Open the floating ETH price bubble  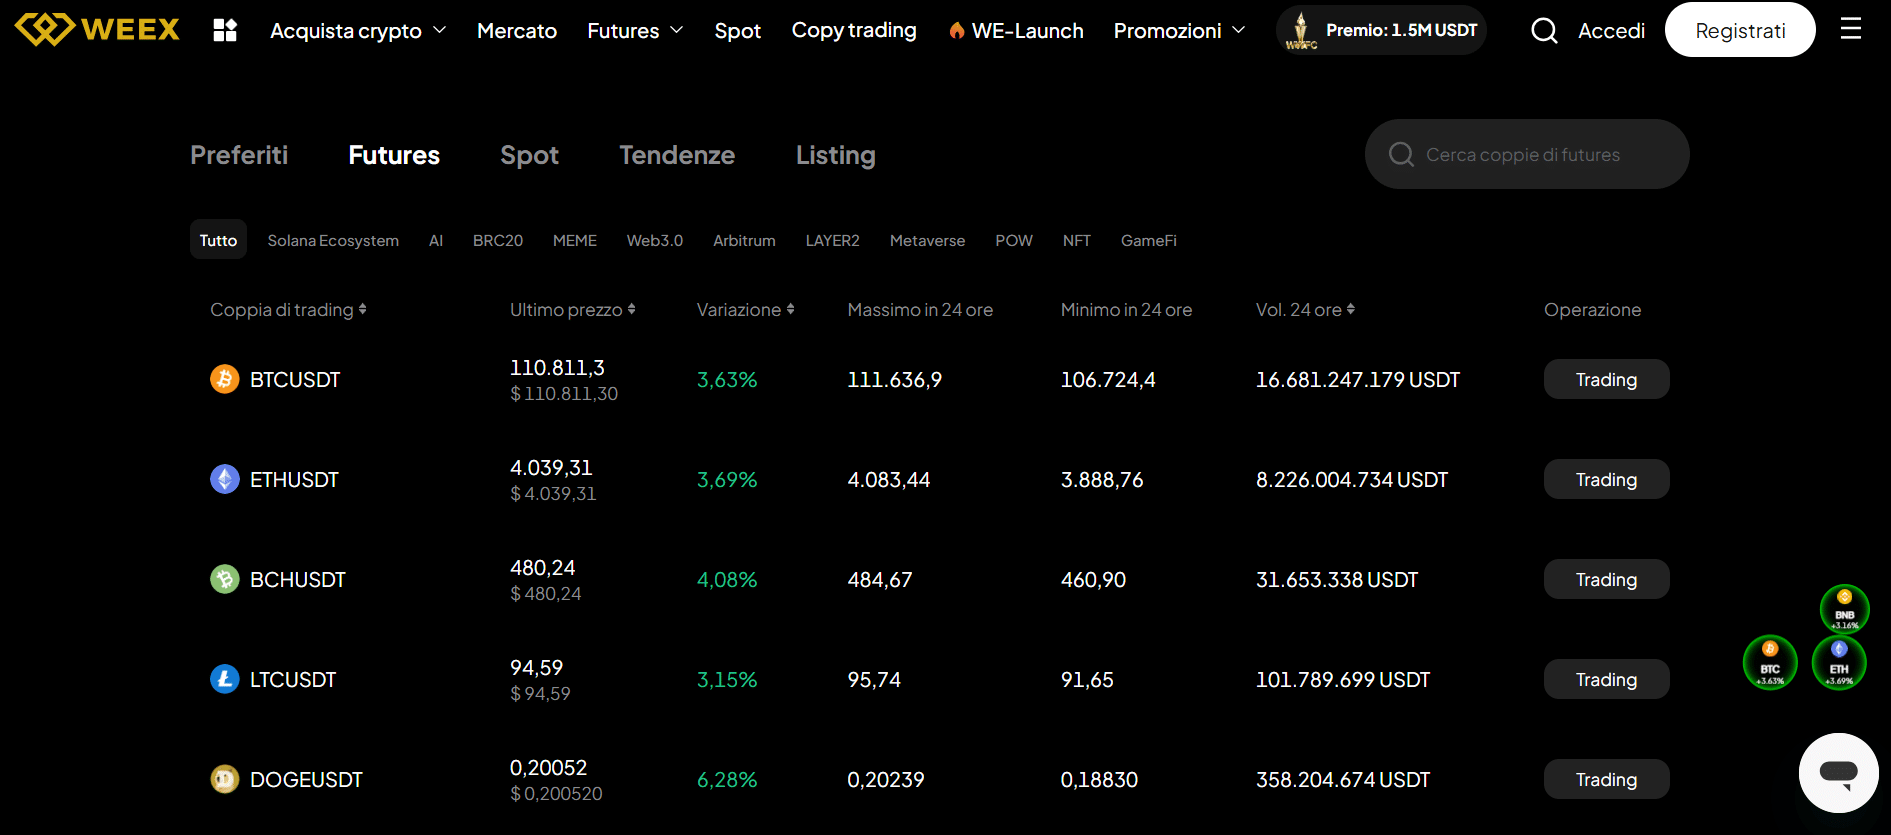click(x=1839, y=663)
